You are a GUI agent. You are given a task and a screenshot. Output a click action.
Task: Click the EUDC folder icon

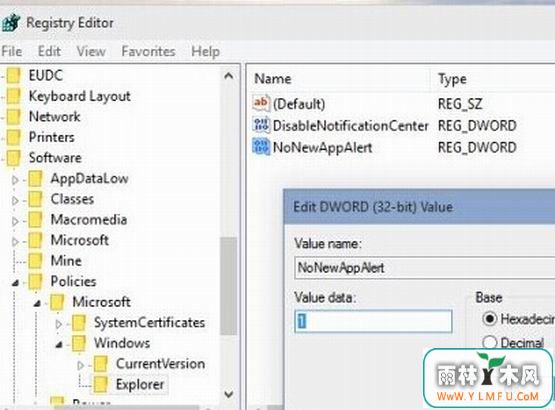coord(13,75)
